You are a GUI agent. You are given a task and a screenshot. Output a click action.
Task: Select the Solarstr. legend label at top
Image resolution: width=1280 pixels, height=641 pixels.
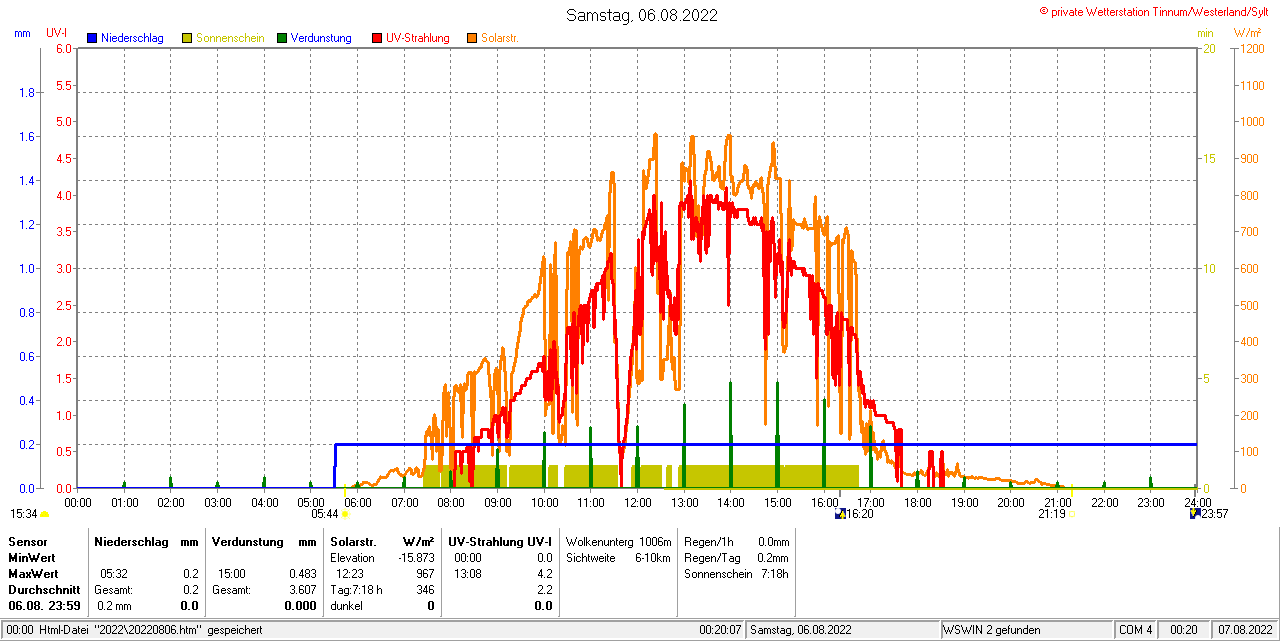click(x=500, y=38)
